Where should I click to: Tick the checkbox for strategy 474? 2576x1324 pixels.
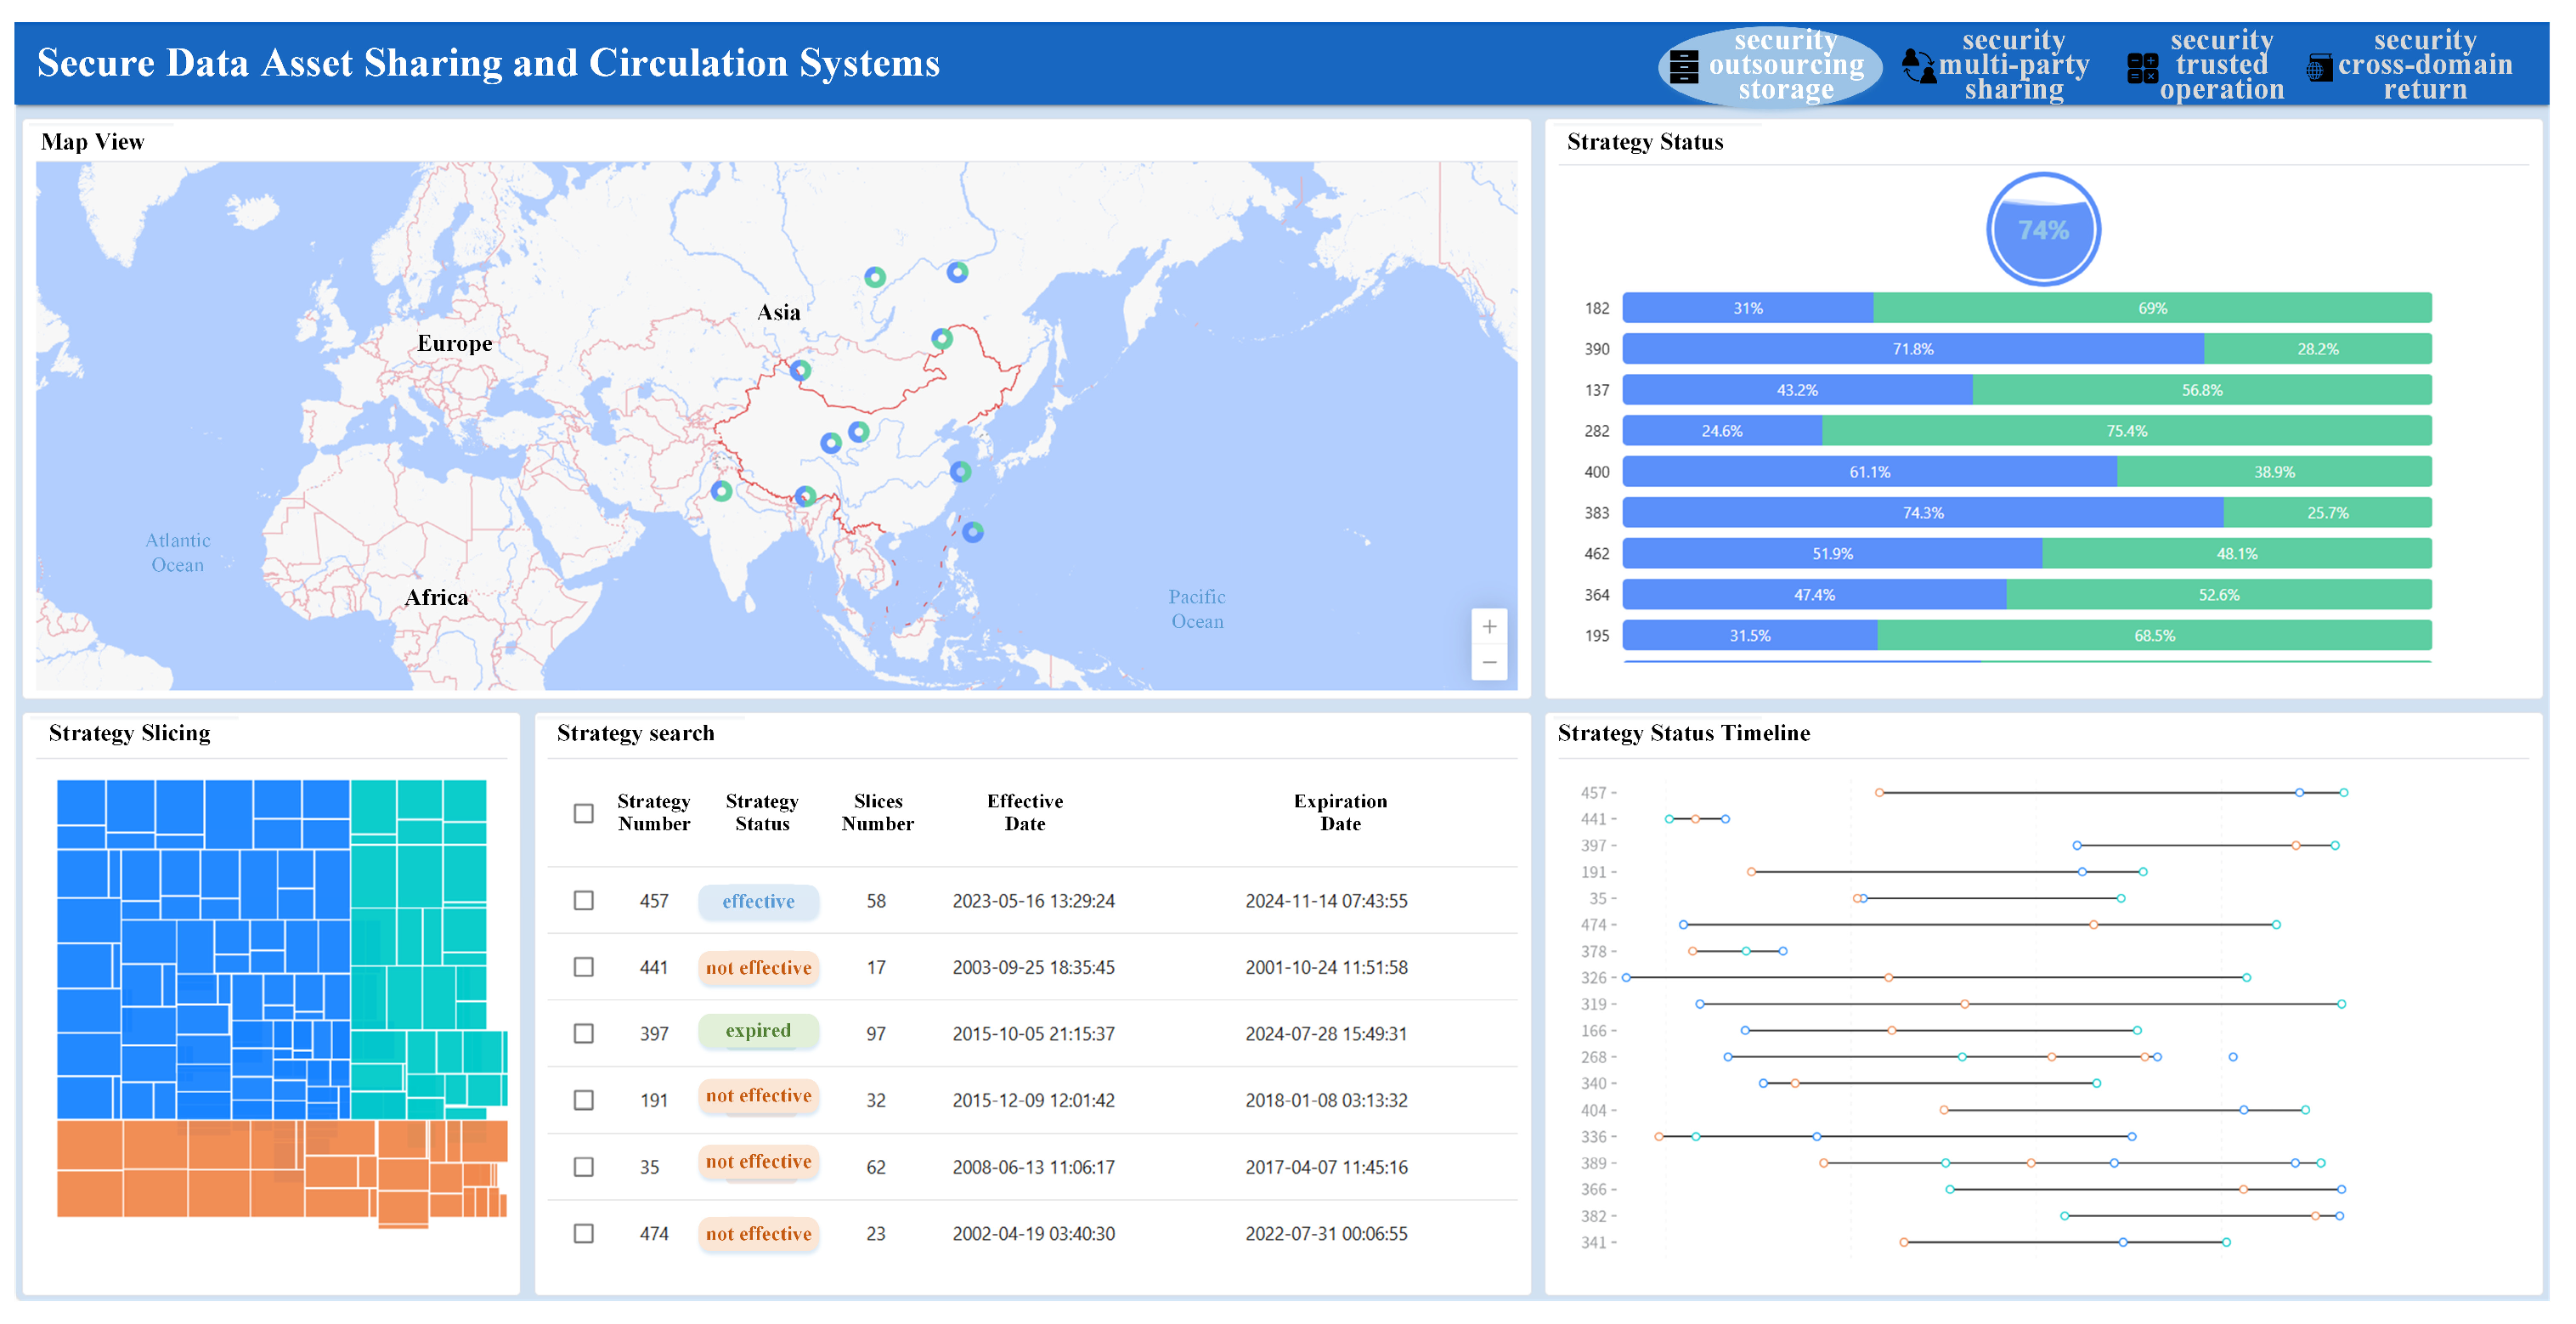583,1234
